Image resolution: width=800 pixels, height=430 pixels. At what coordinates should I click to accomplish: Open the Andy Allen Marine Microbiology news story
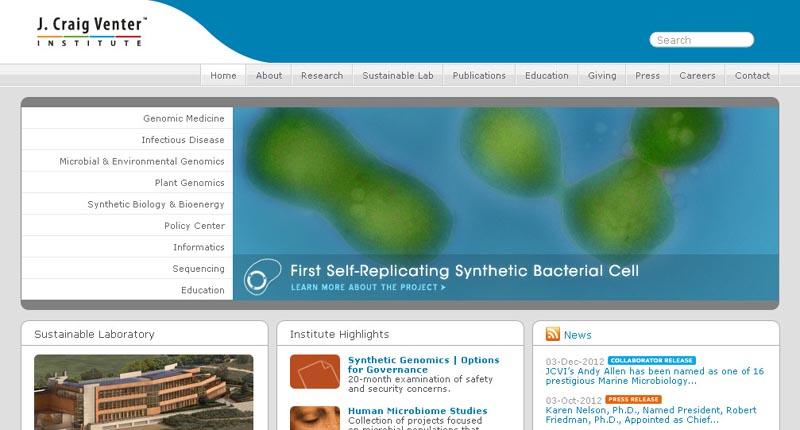pos(655,376)
